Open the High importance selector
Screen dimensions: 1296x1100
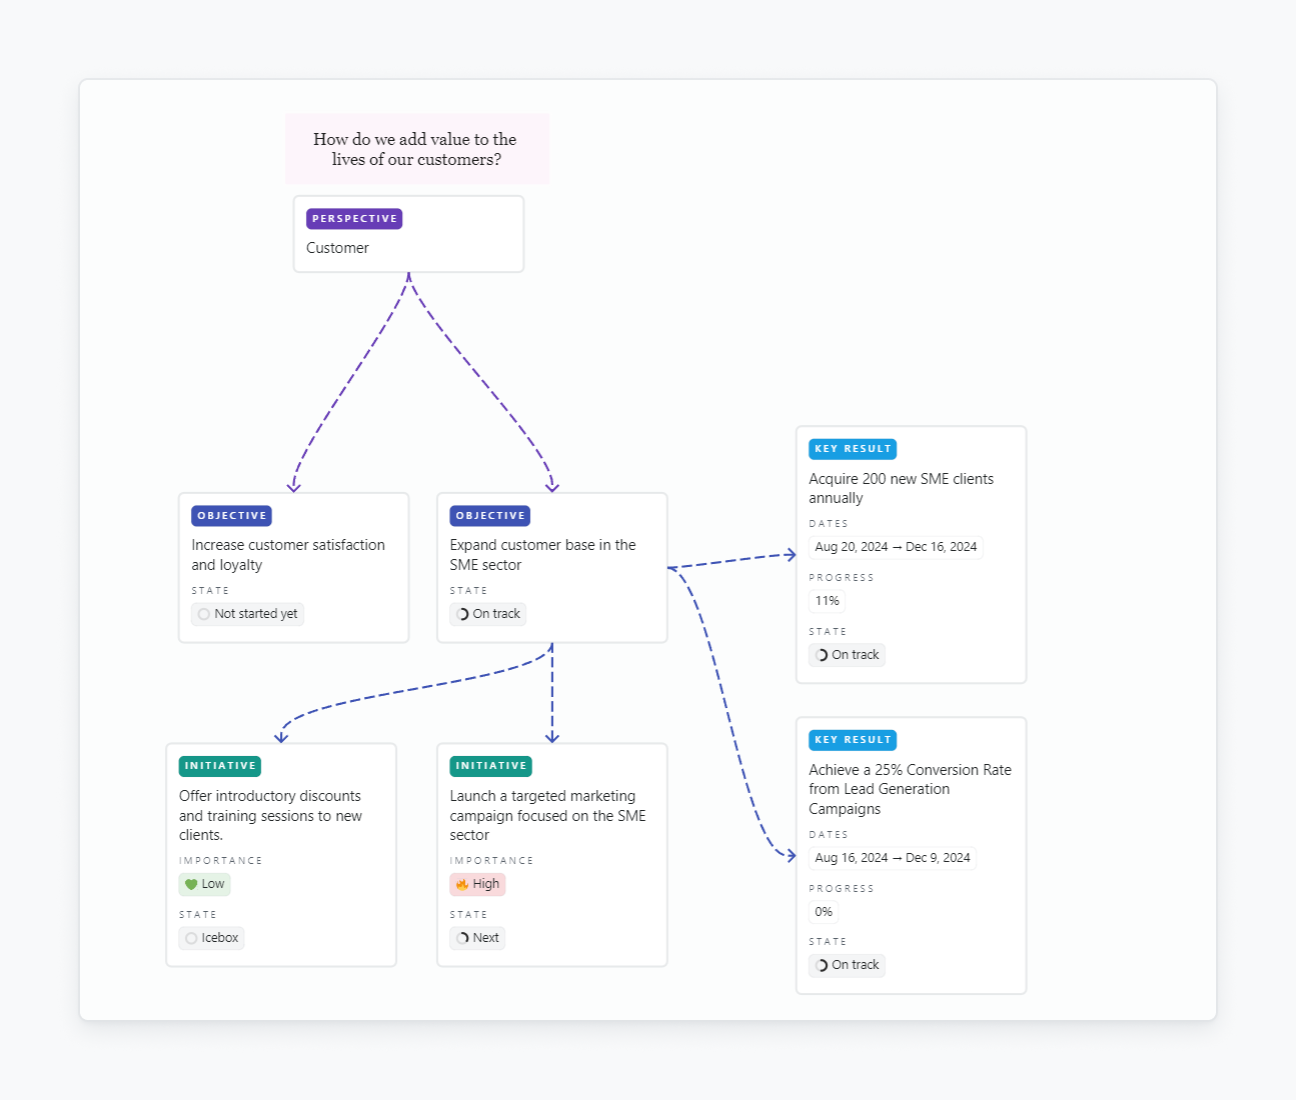[x=478, y=884]
